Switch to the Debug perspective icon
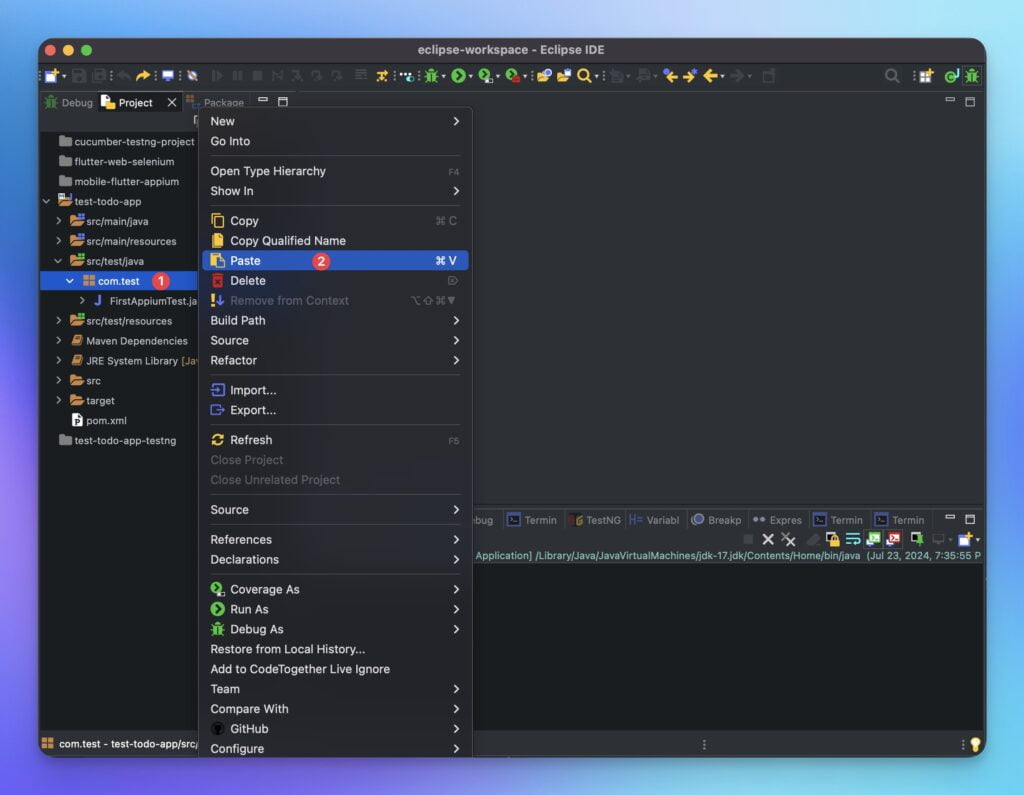This screenshot has height=795, width=1024. [x=972, y=76]
